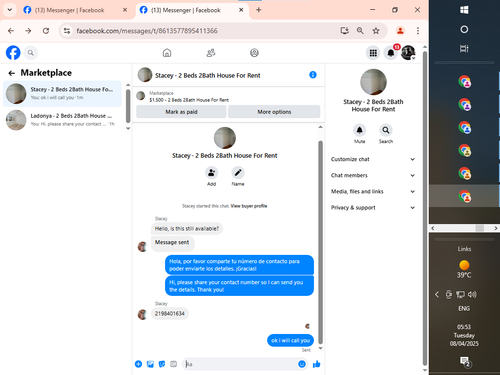Open the account profile picture menu

[x=408, y=53]
